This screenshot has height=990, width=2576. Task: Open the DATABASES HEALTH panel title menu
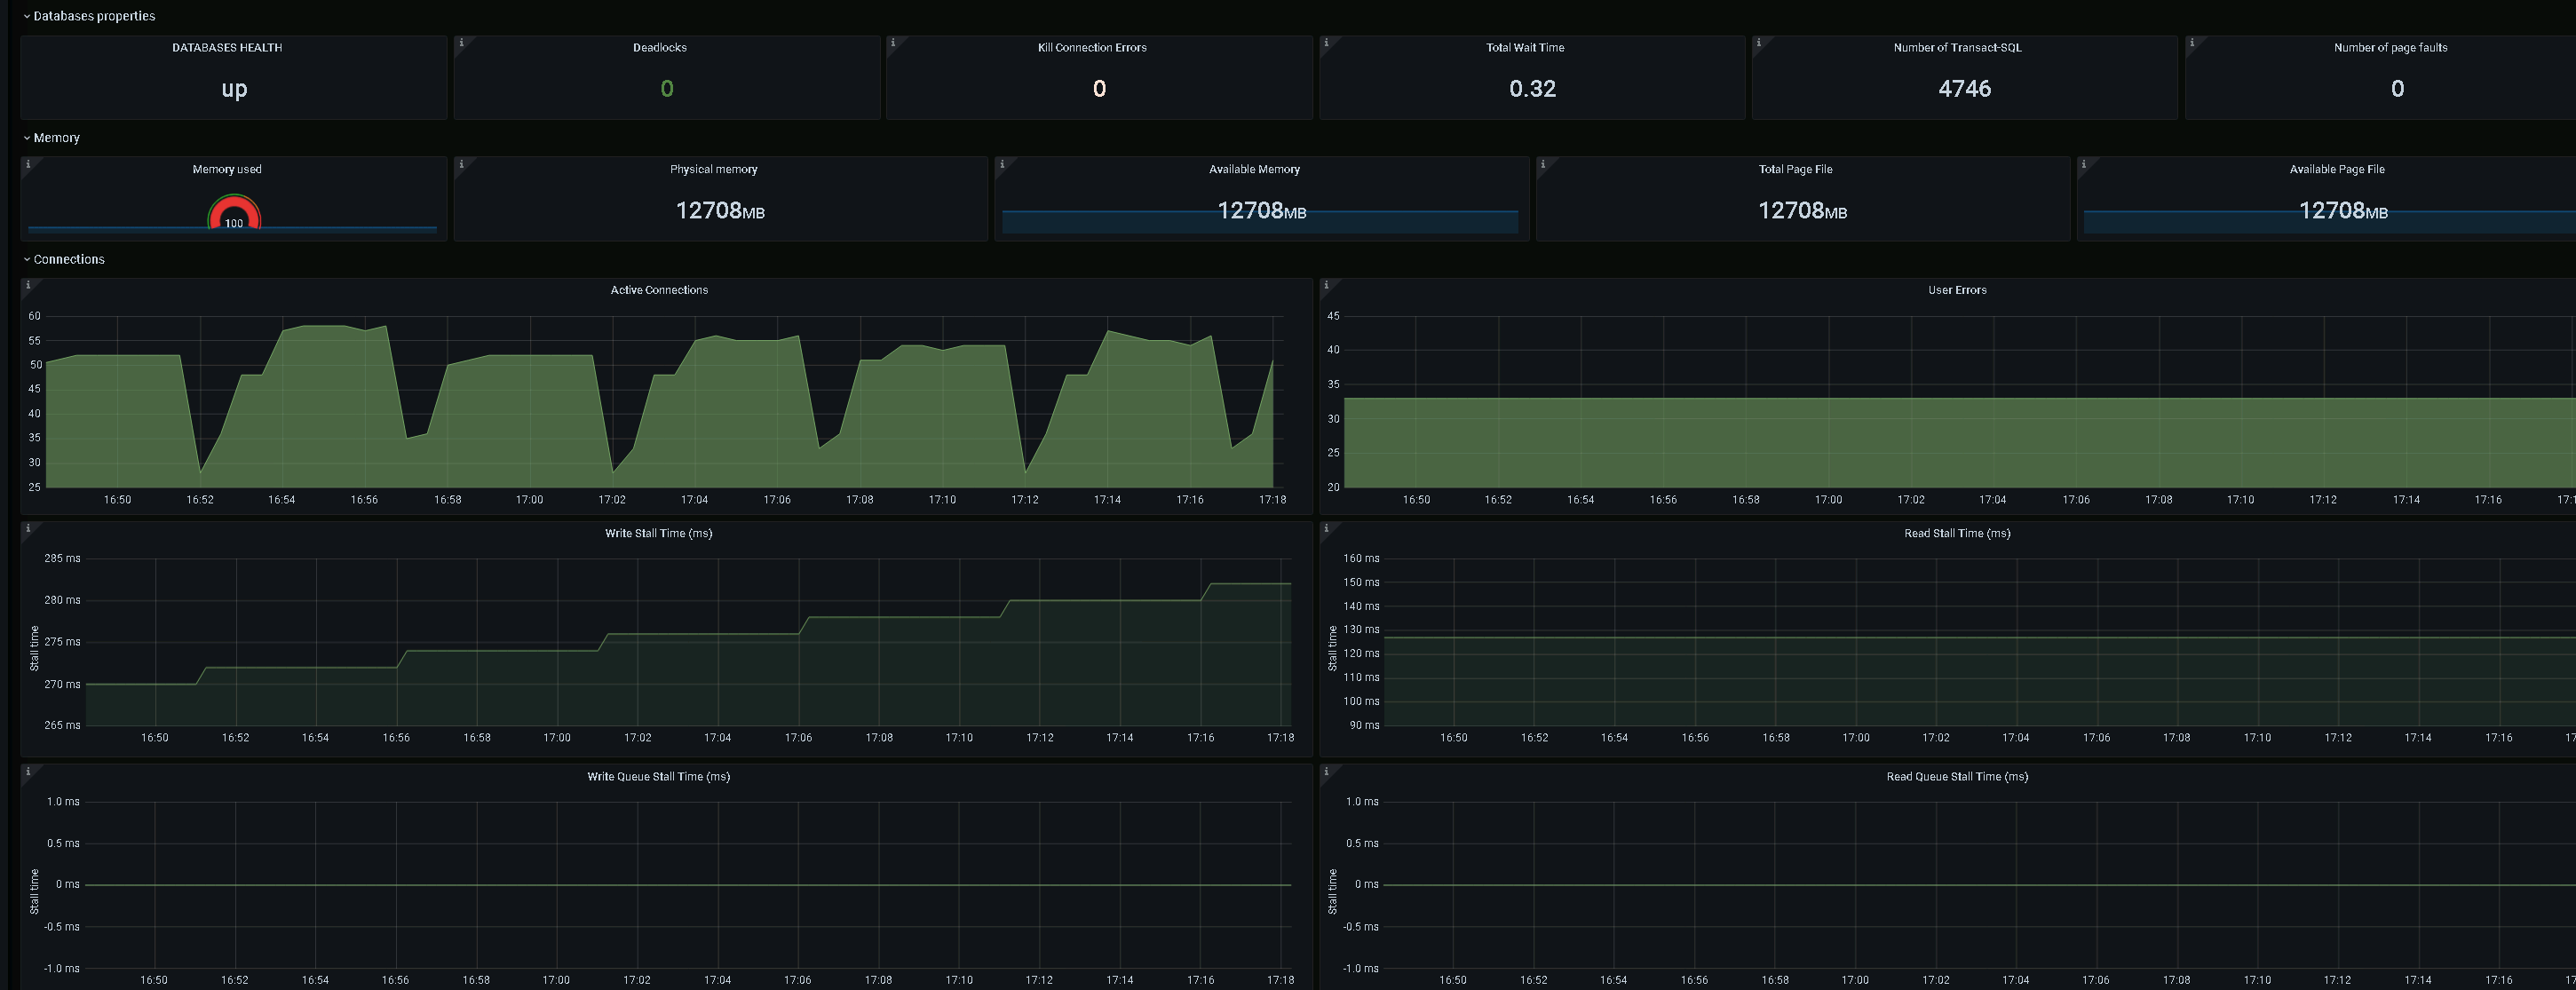[x=227, y=47]
